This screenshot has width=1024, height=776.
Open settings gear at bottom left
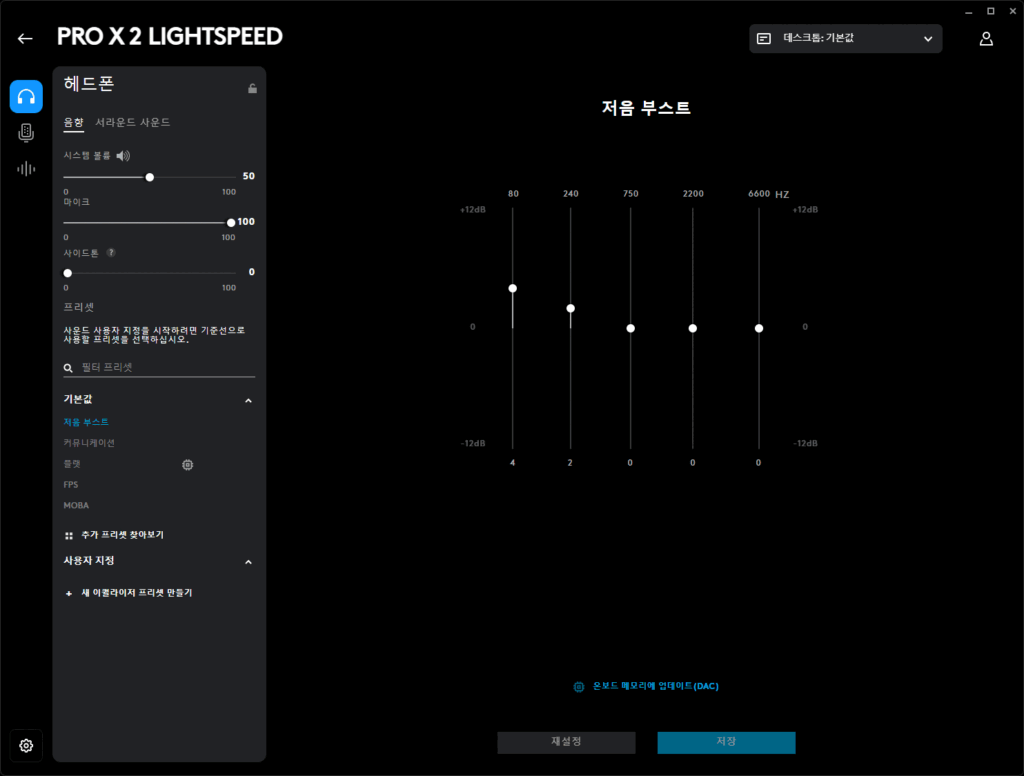click(x=26, y=745)
